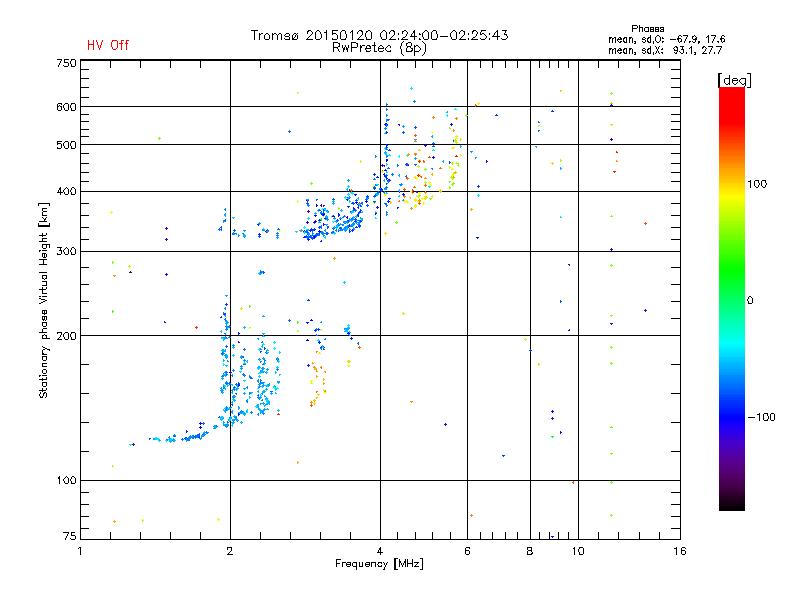Click the 300 tick label on height axis
This screenshot has width=800, height=600.
[66, 252]
